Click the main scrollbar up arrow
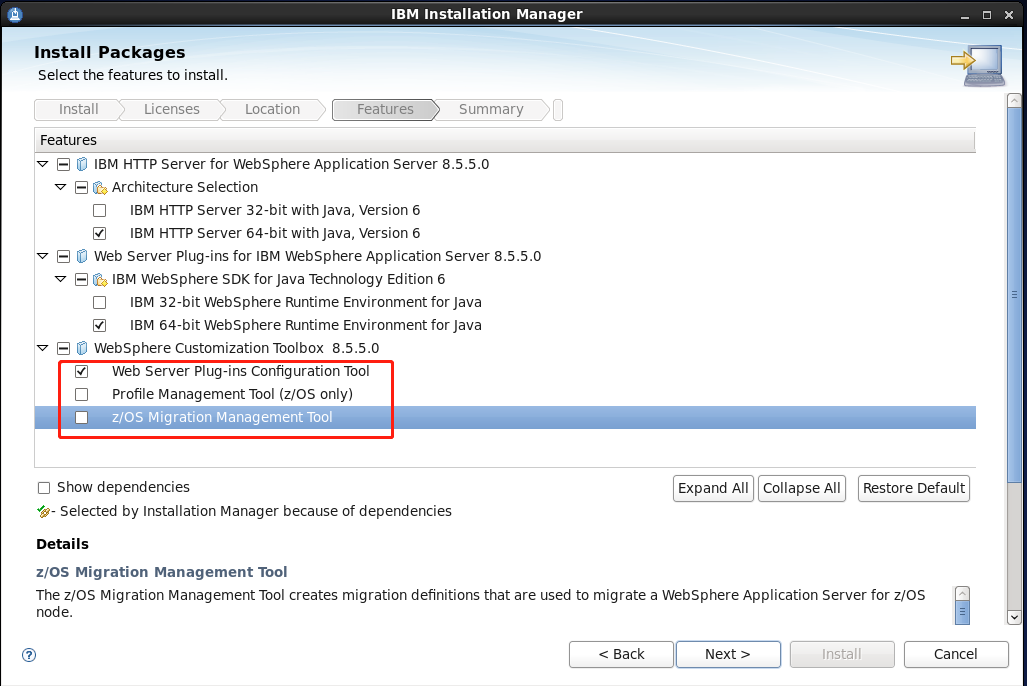Viewport: 1027px width, 686px height. 1014,100
